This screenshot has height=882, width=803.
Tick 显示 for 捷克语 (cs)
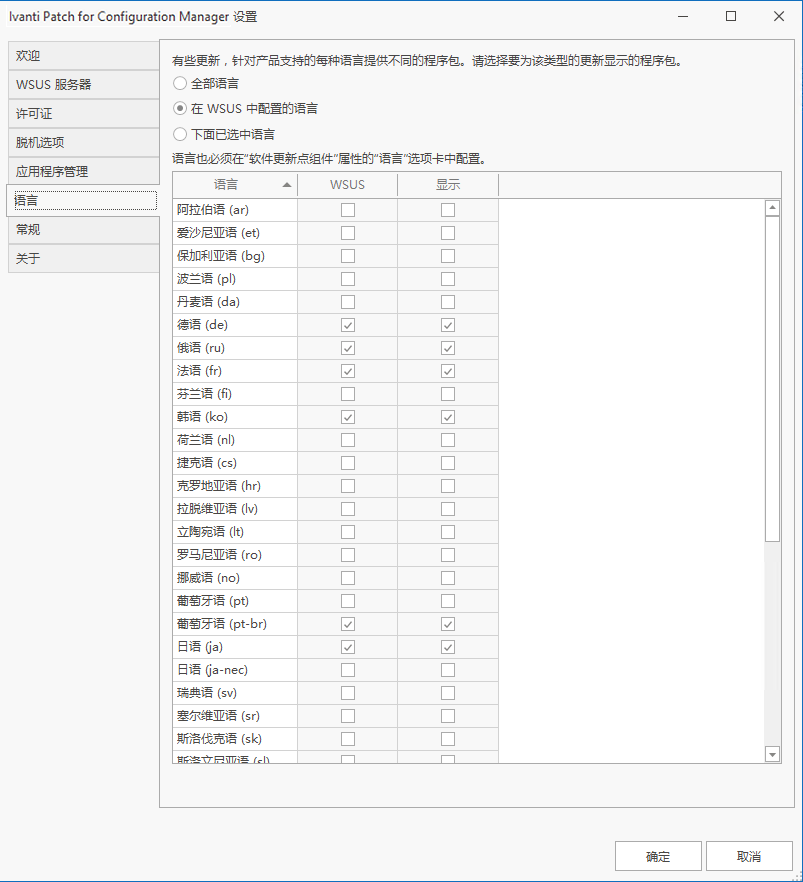[x=448, y=463]
